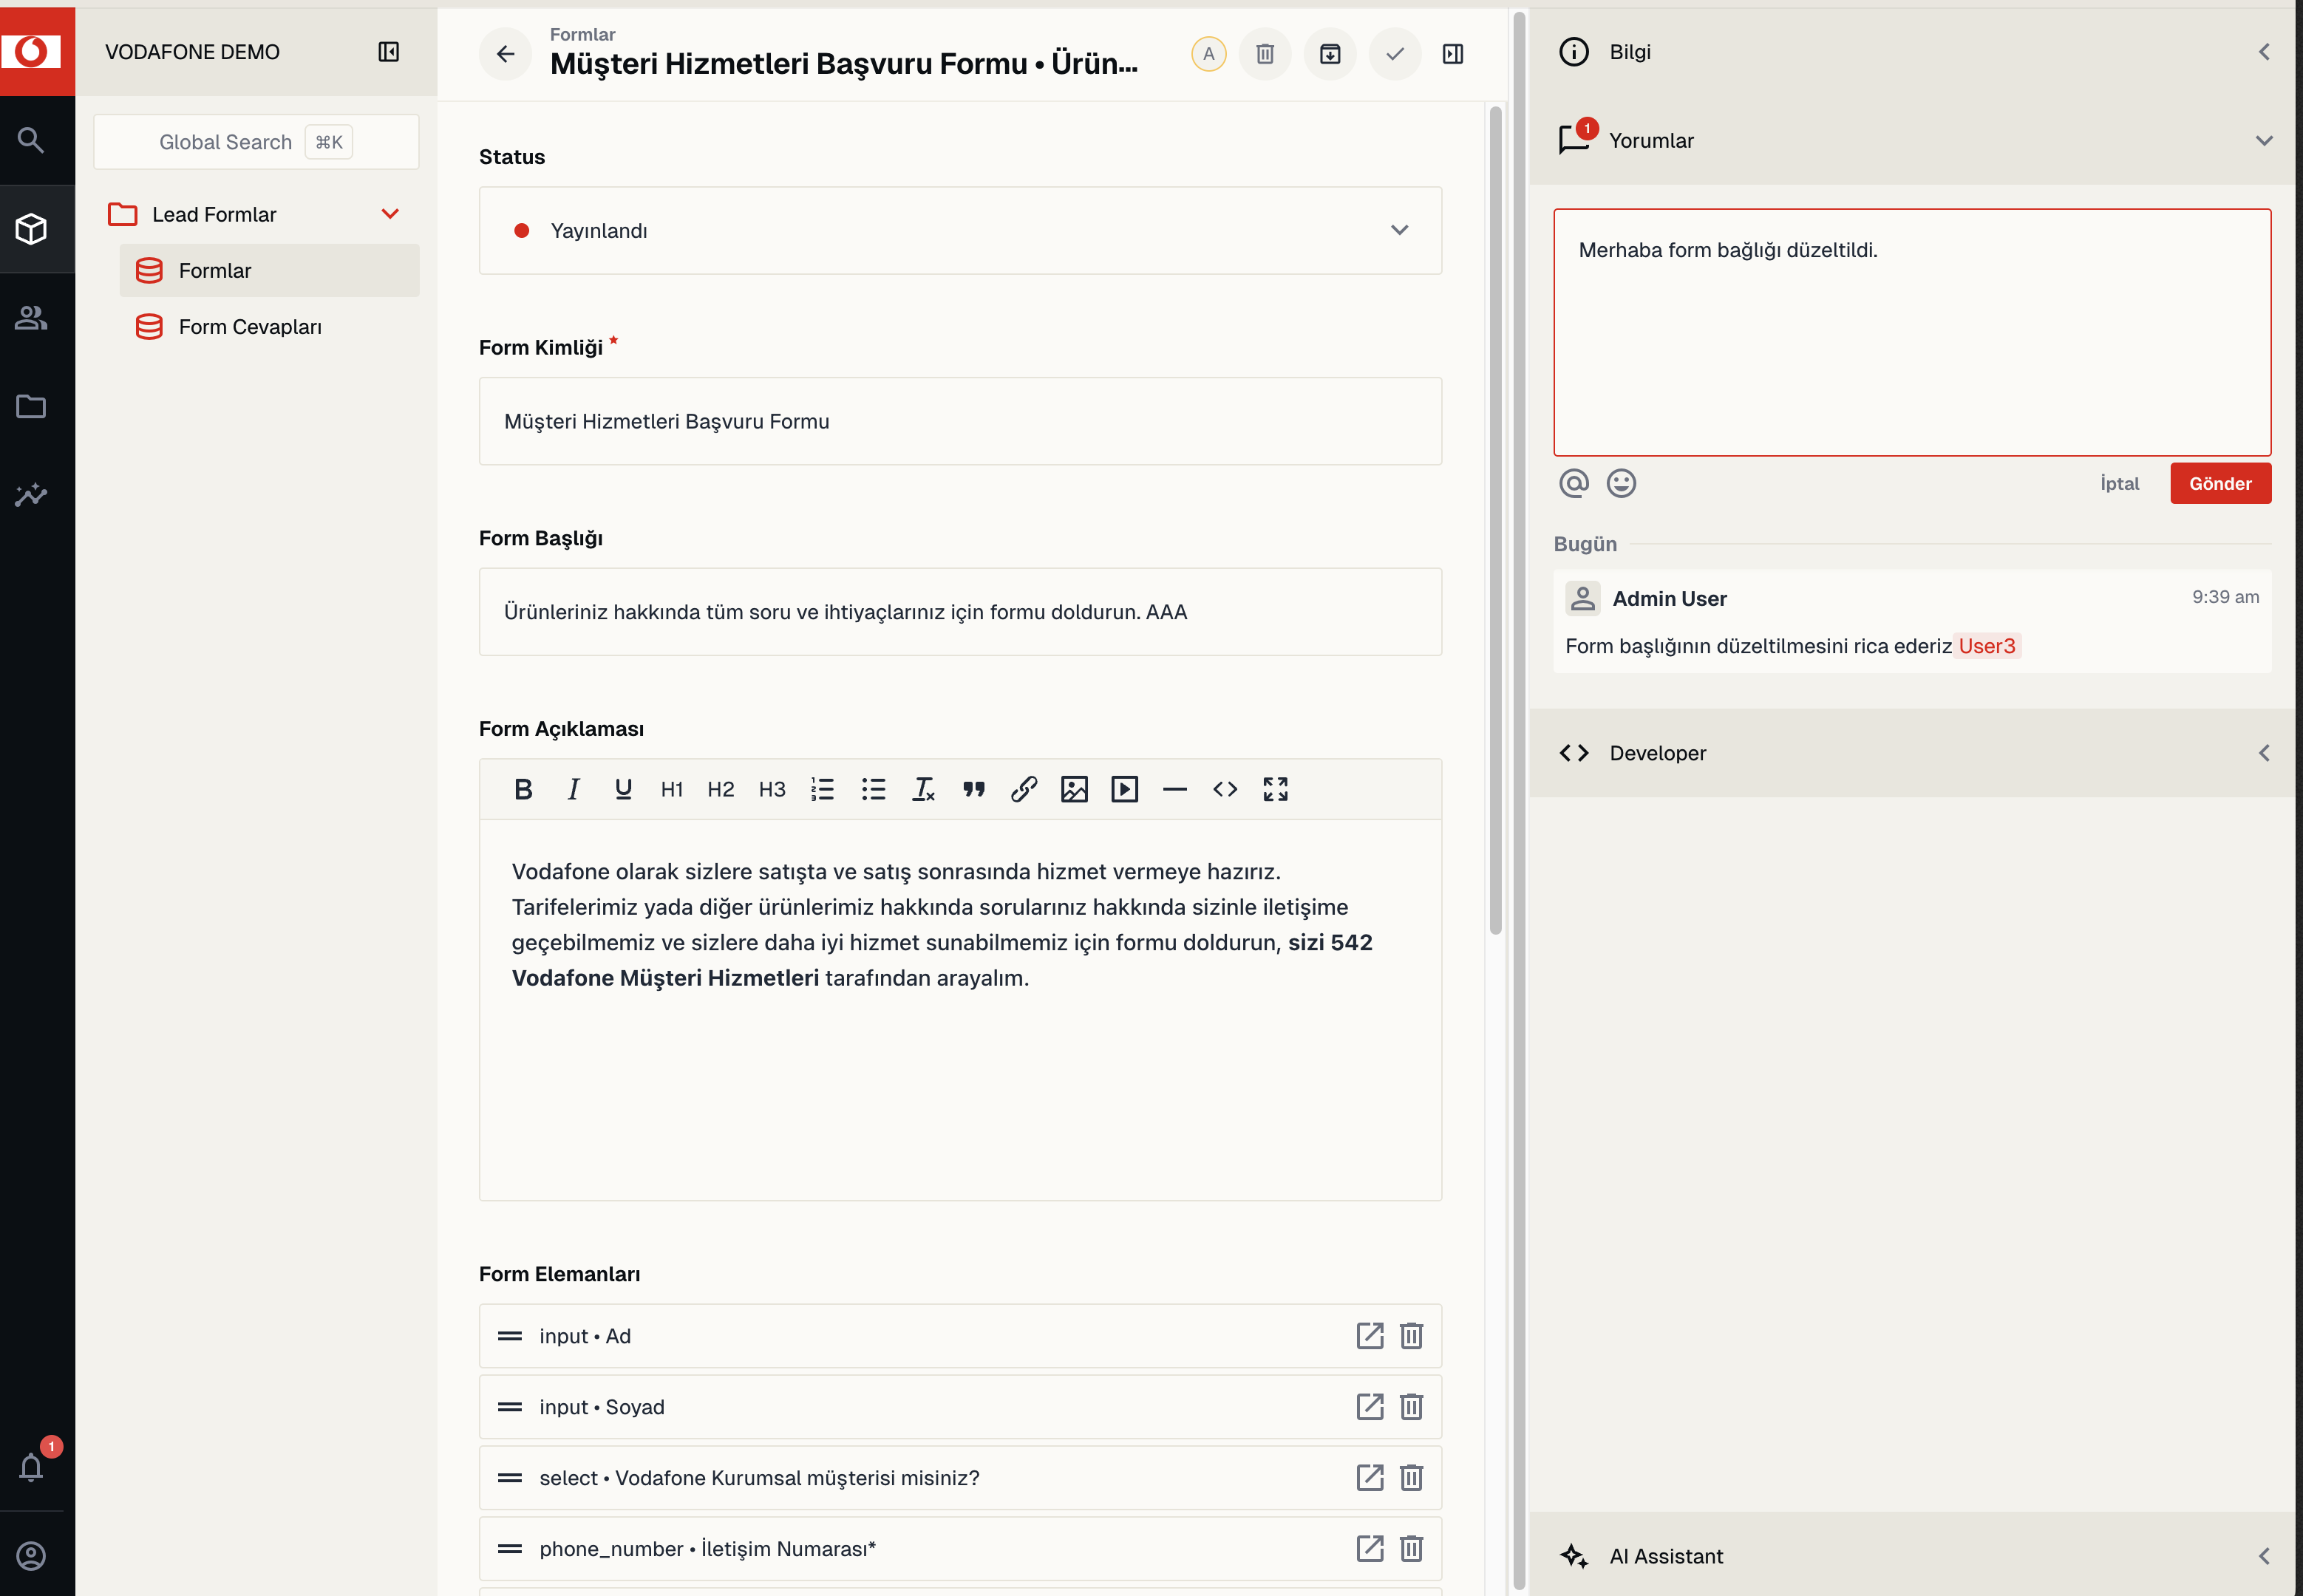Collapse the left navigation sidebar
Image resolution: width=2303 pixels, height=1596 pixels.
tap(389, 52)
